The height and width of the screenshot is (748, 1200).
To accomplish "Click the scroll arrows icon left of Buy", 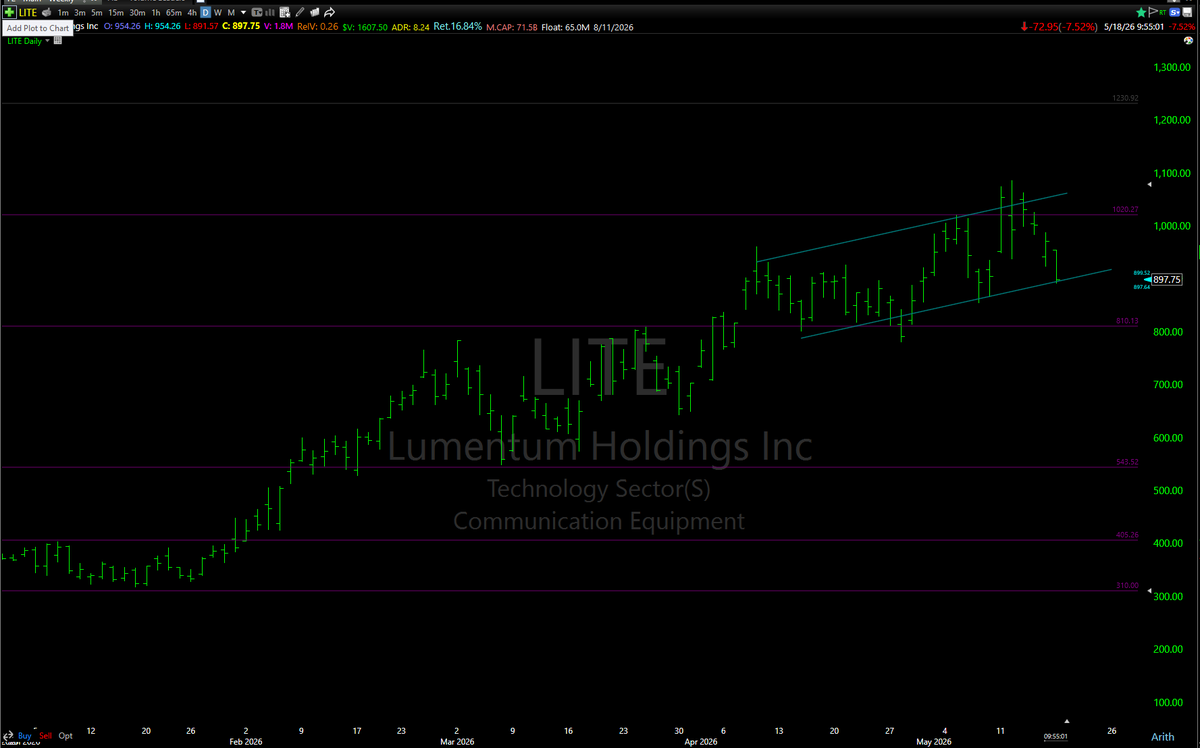I will coord(8,735).
